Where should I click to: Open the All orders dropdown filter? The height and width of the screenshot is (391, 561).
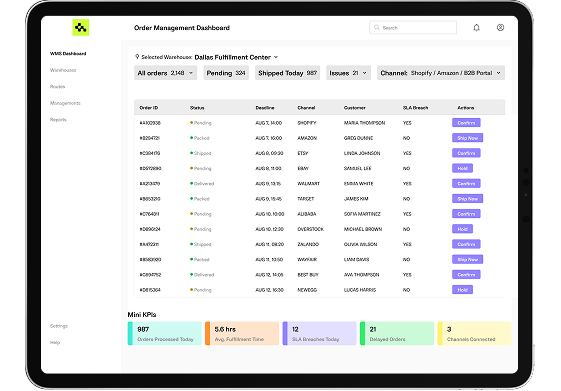(x=165, y=73)
